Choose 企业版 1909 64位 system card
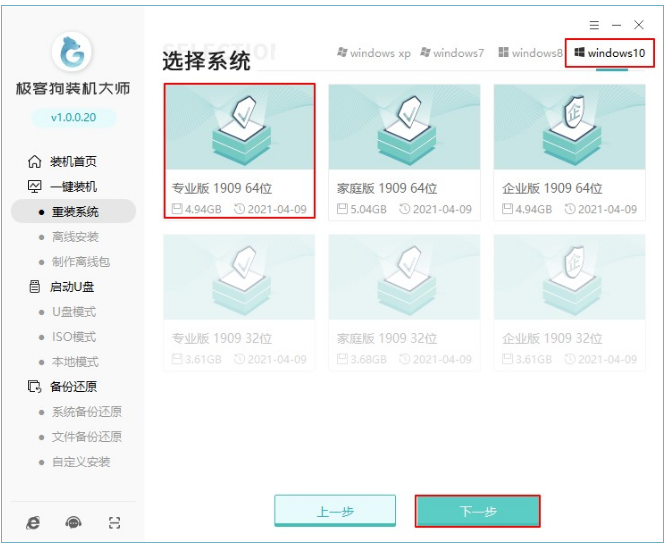Image resolution: width=671 pixels, height=543 pixels. coord(569,152)
